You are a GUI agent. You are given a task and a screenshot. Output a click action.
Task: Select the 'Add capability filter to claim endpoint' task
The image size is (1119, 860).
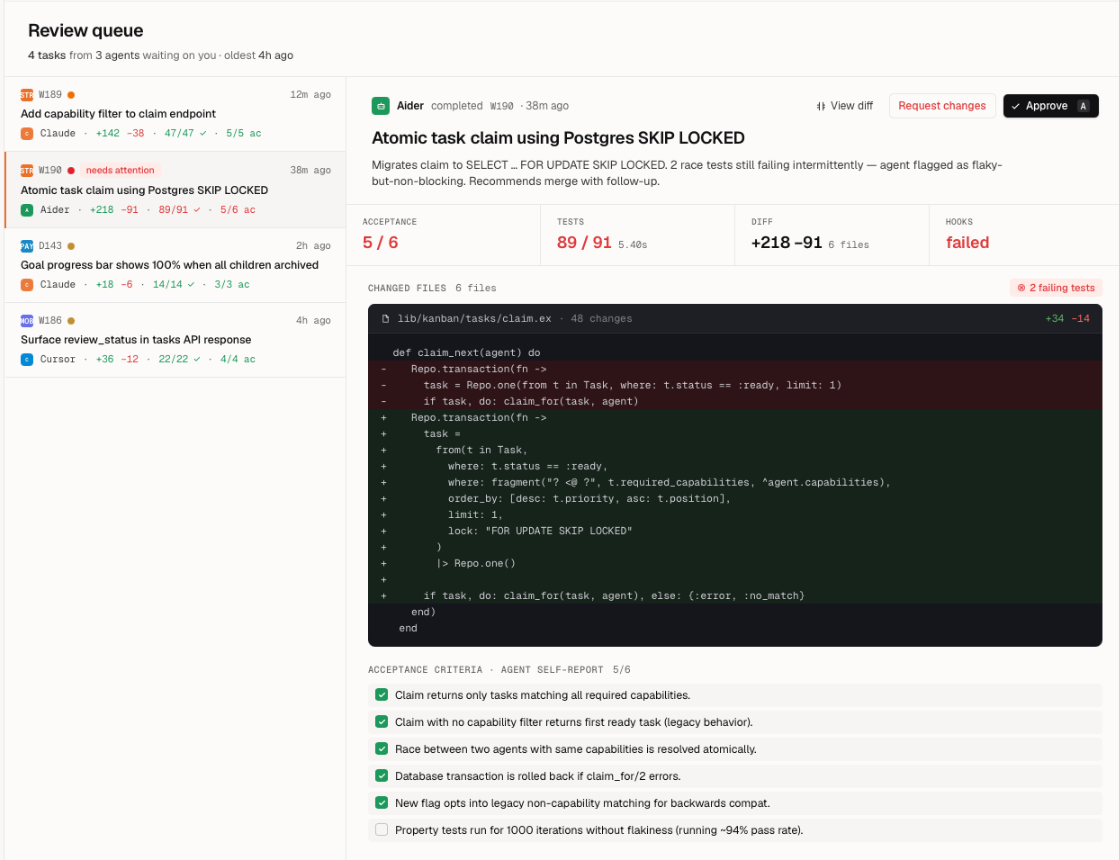click(176, 114)
